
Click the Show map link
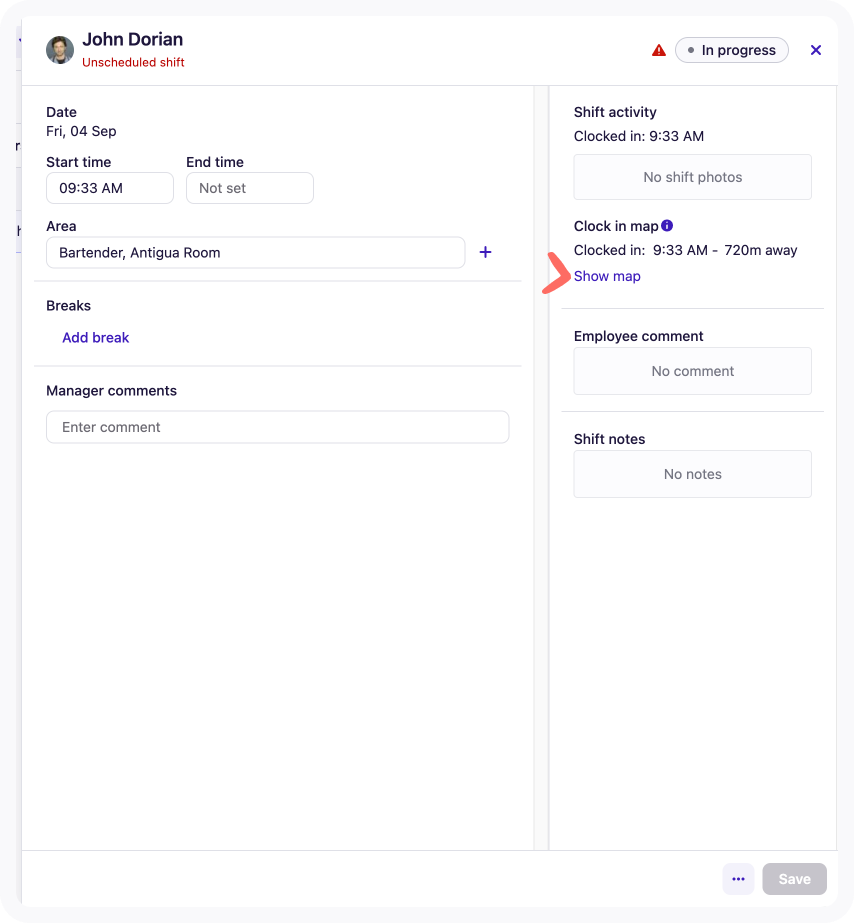(607, 276)
